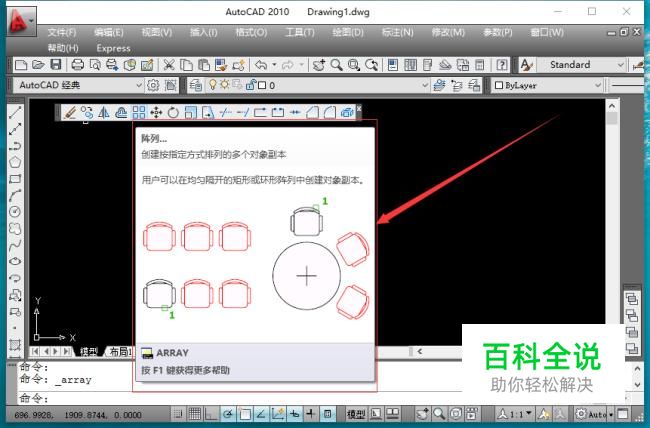Screen dimensions: 650x428
Task: Select the Copy object tool
Action: pos(87,112)
